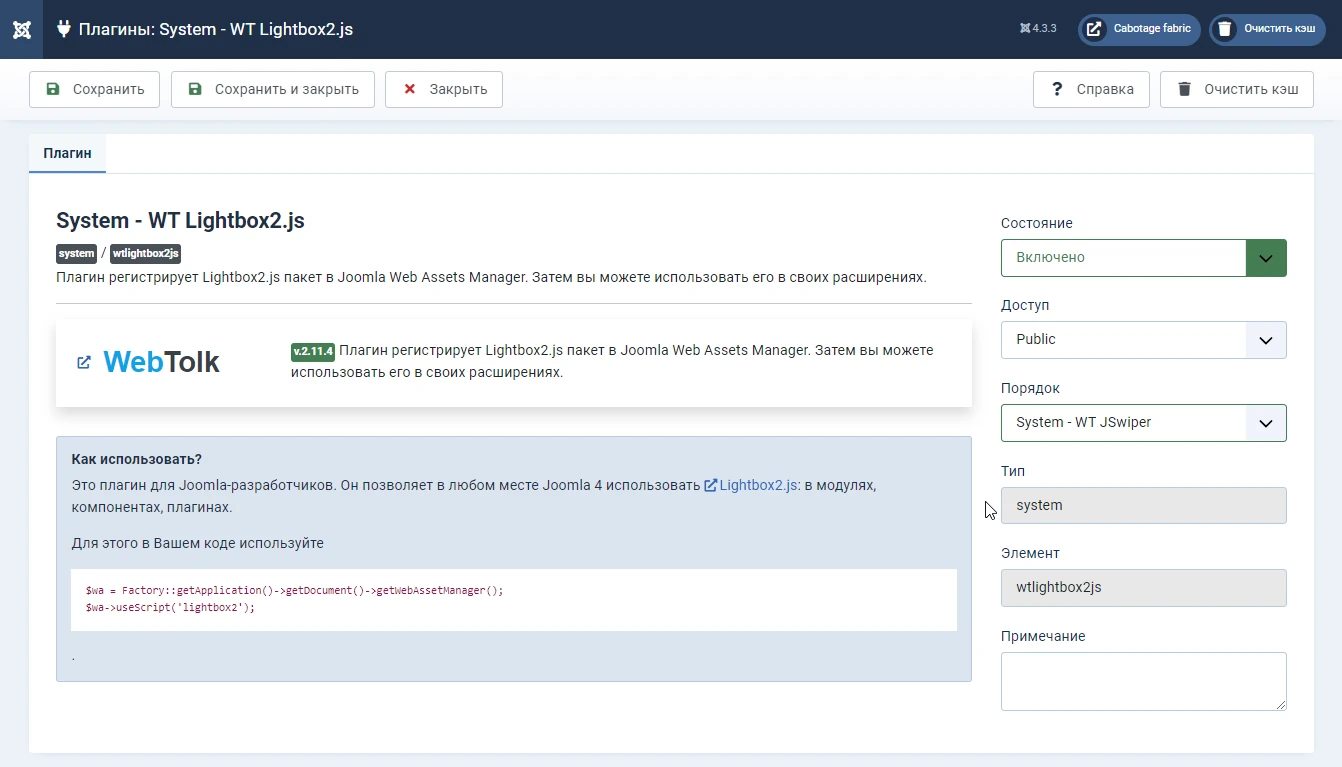Screen dimensions: 1342x767
Task: Switch to the Плагин tab
Action: 67,154
